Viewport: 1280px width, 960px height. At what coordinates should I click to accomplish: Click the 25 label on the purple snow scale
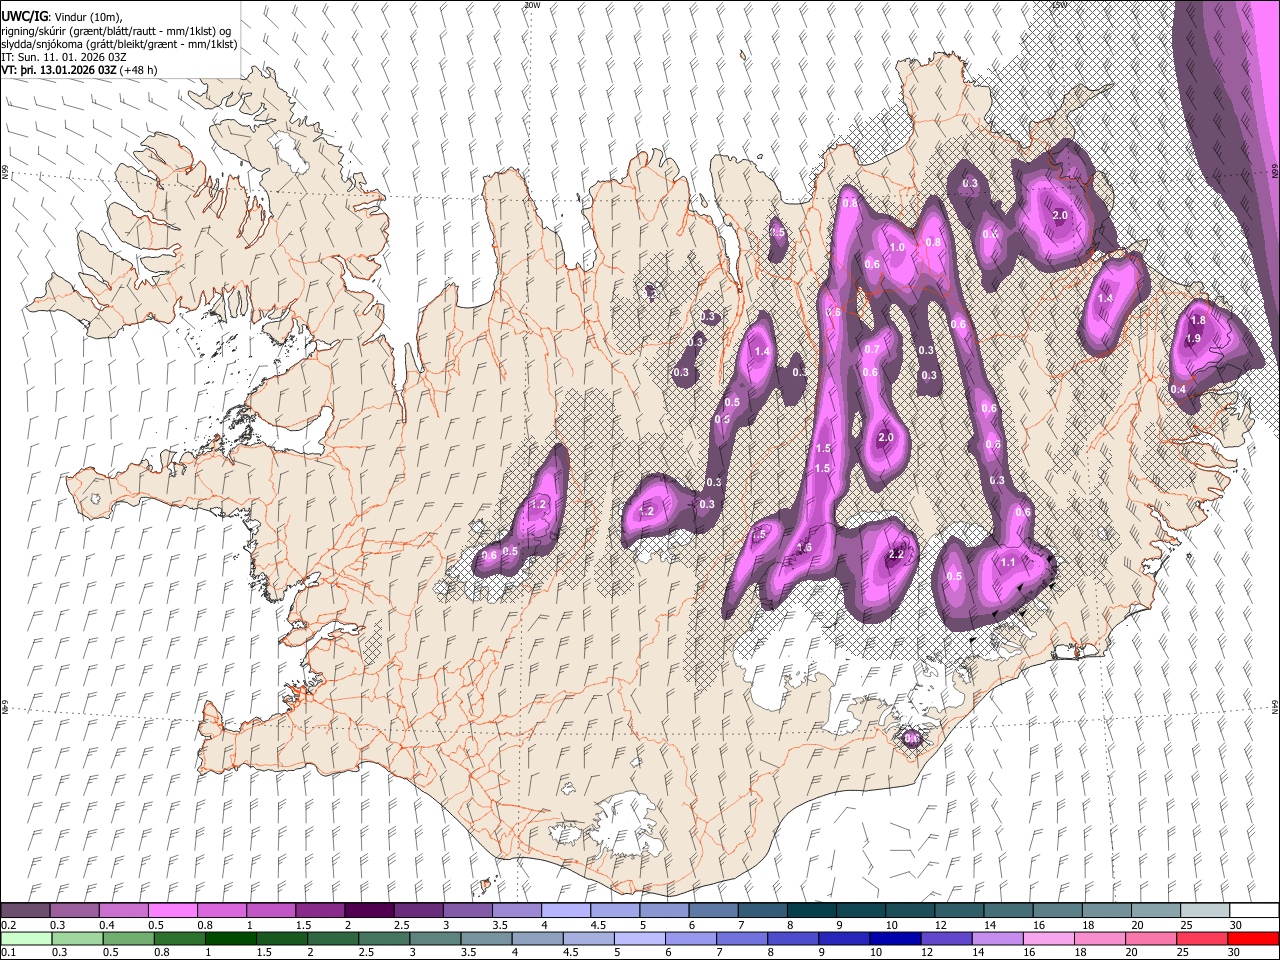click(x=1186, y=925)
